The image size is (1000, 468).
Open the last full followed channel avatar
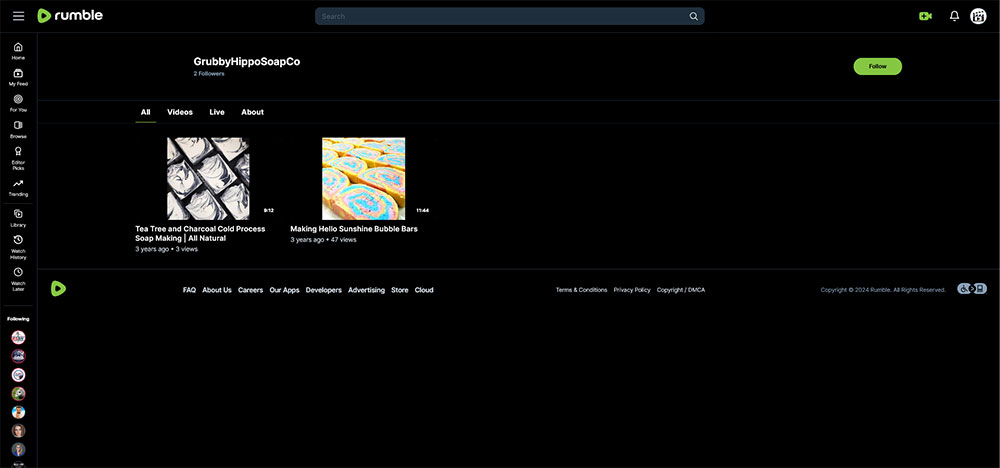[x=18, y=450]
